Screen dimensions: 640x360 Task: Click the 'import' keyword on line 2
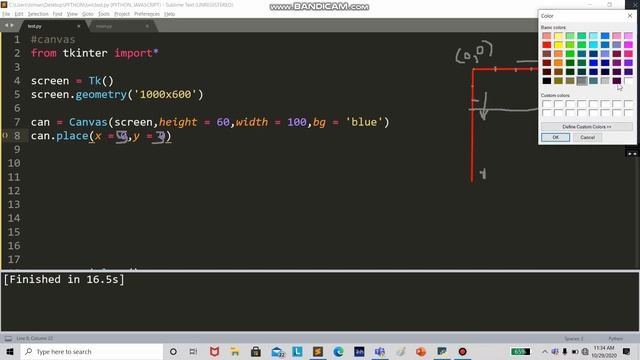[x=133, y=53]
